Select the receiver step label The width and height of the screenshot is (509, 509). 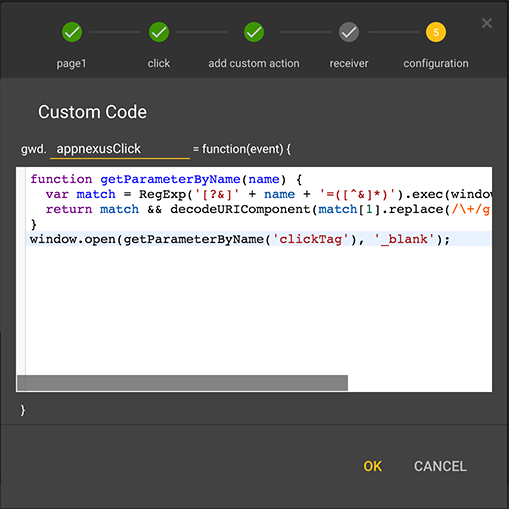point(349,63)
